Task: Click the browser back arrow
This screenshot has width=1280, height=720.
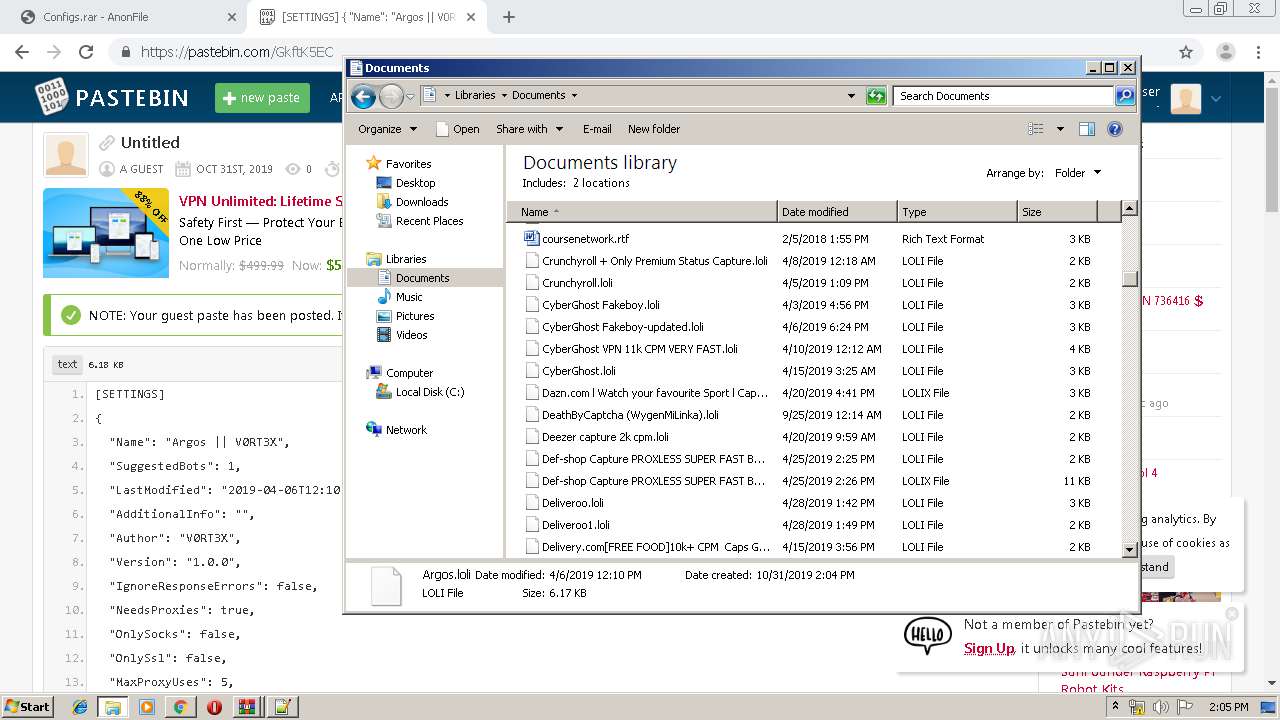Action: point(22,52)
